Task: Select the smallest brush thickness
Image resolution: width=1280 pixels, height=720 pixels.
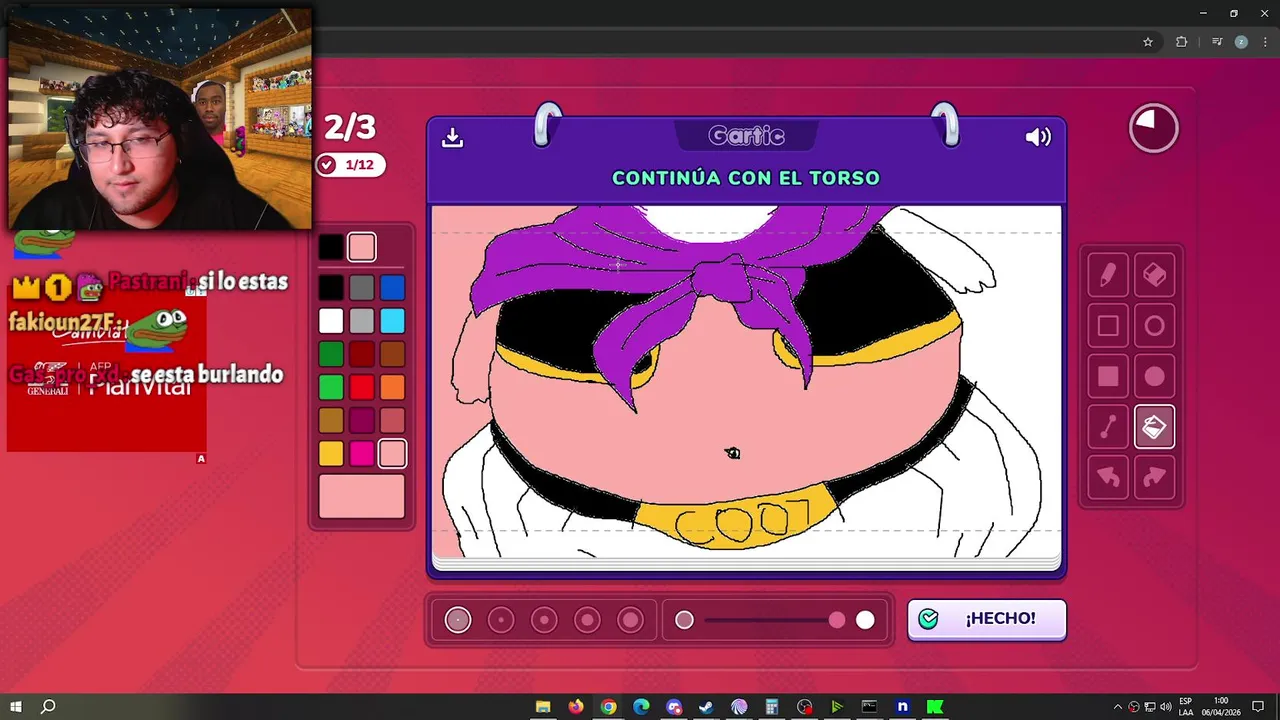Action: pos(458,620)
